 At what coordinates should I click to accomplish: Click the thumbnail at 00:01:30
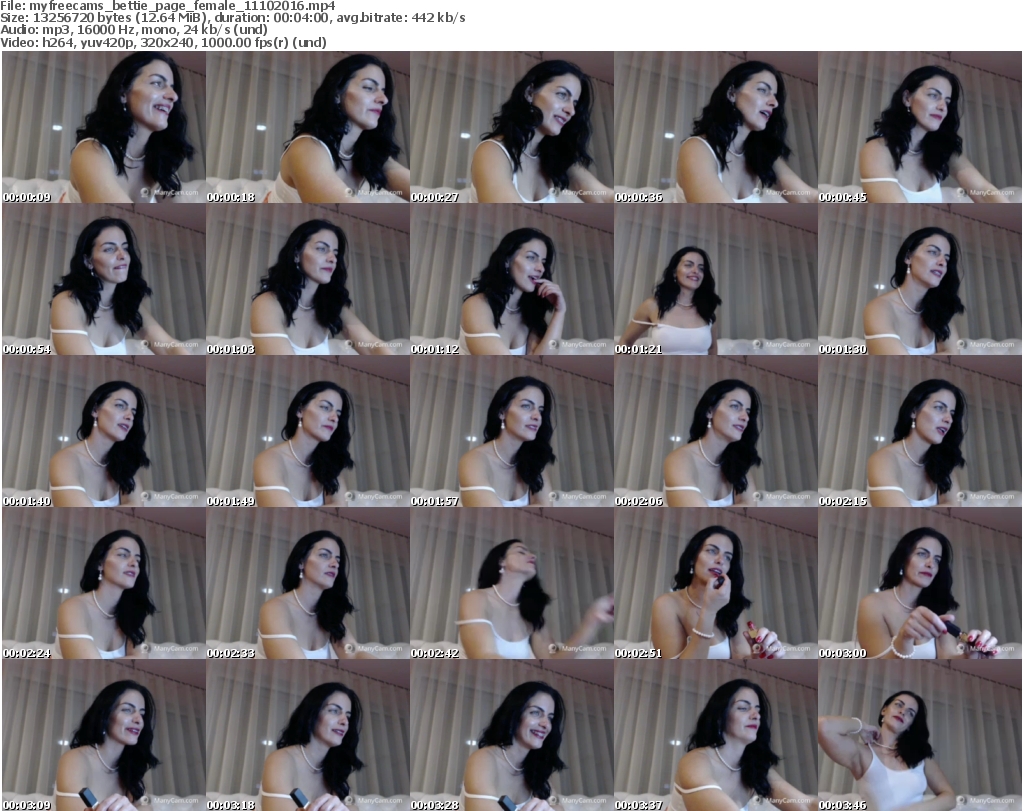click(920, 279)
